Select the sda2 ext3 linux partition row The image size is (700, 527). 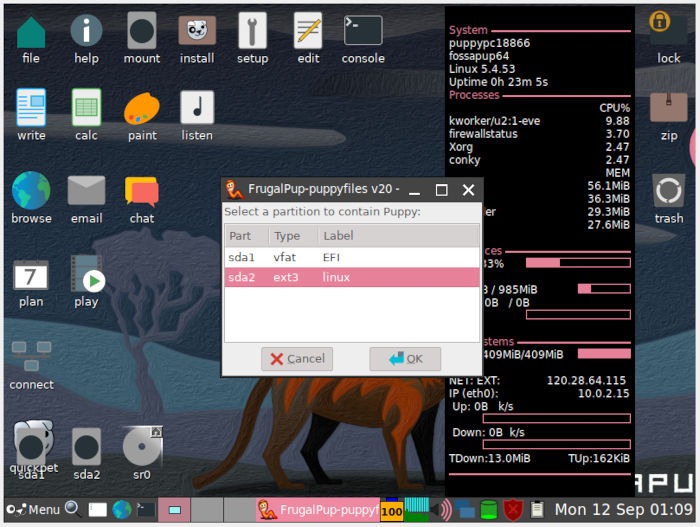click(x=352, y=277)
